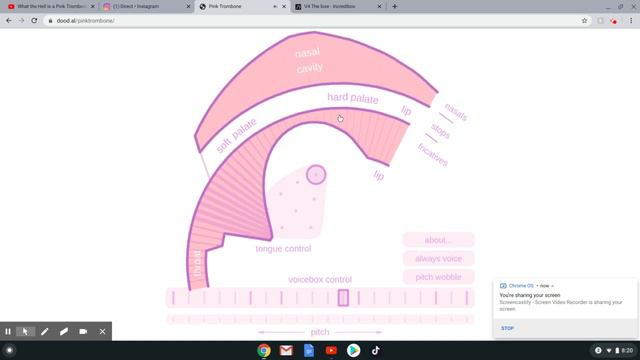Viewport: 640px width, 360px height.
Task: Click the Chrome OS notification header
Action: 527,286
